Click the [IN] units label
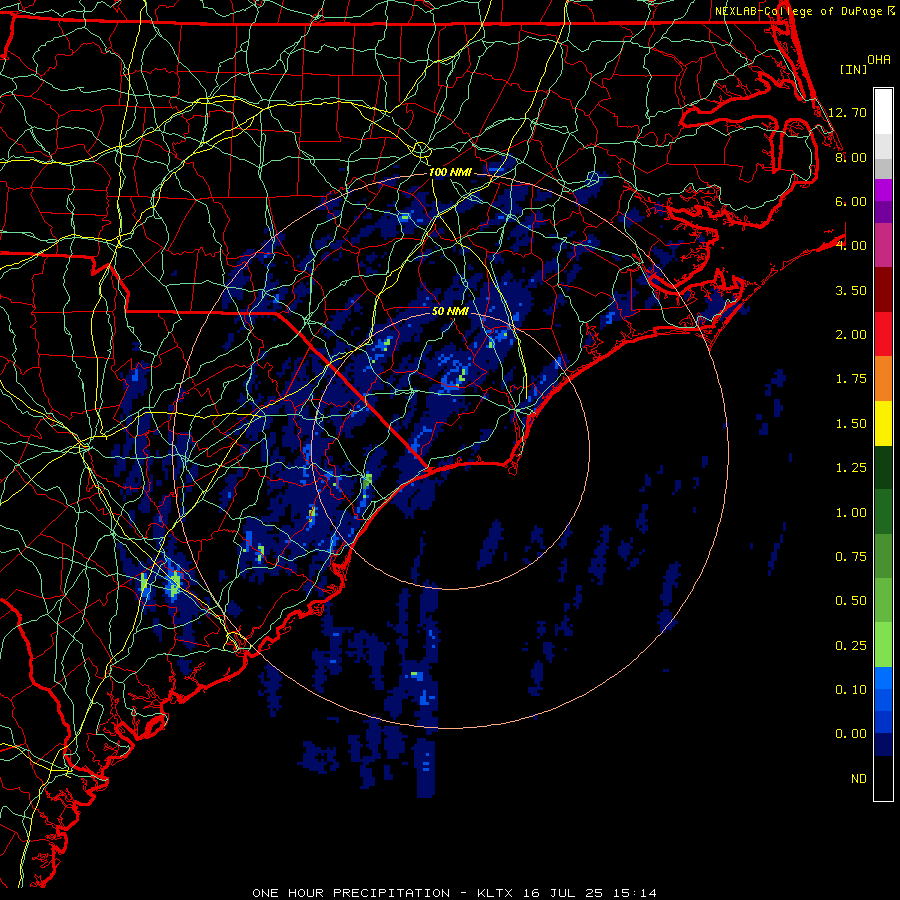The width and height of the screenshot is (900, 900). (853, 69)
